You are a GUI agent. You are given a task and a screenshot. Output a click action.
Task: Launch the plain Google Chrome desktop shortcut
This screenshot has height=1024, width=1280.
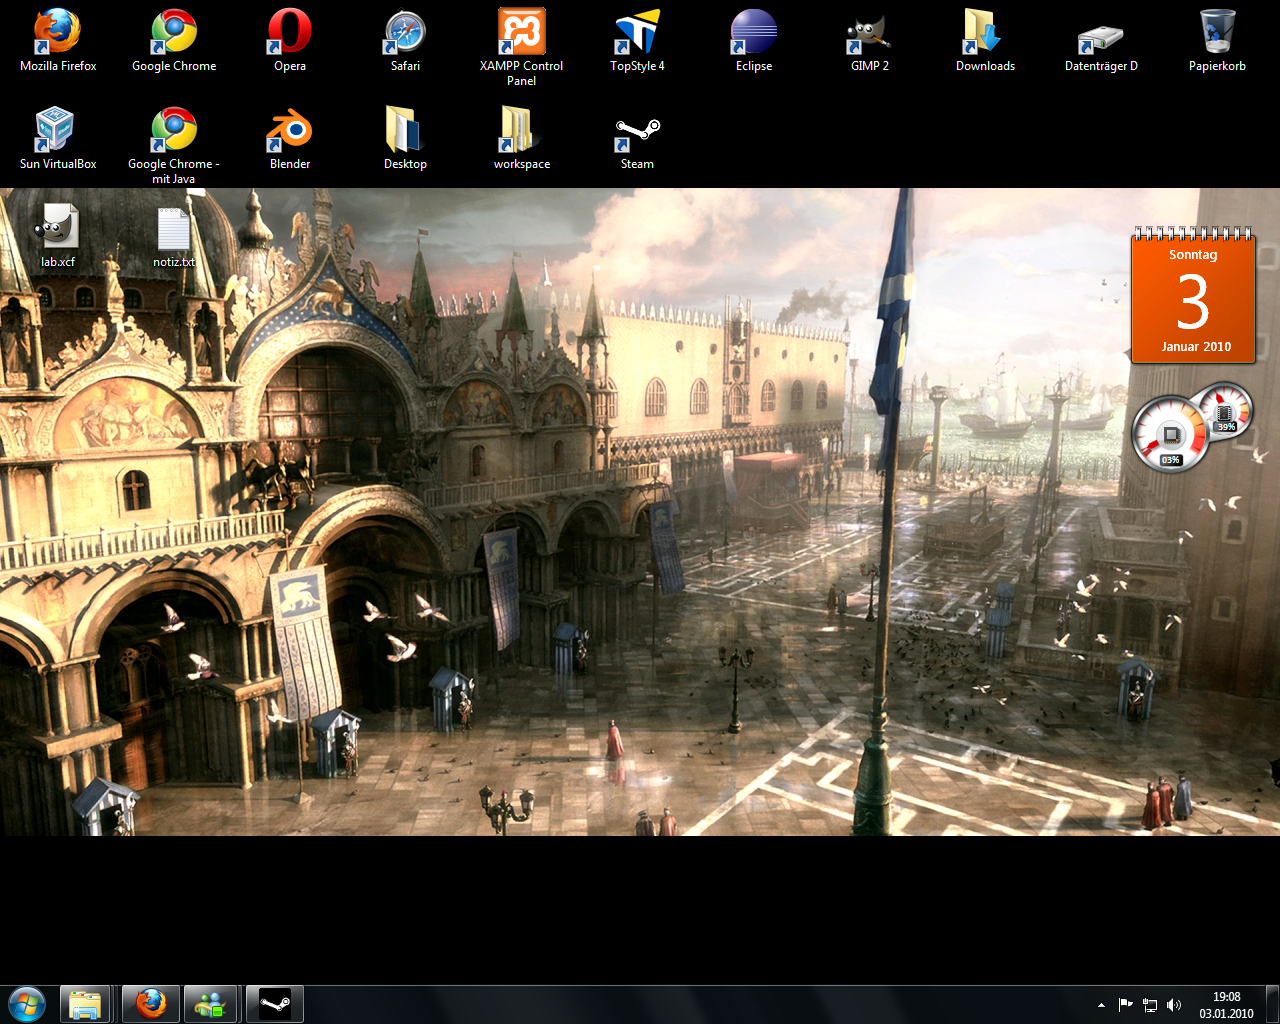pyautogui.click(x=174, y=41)
